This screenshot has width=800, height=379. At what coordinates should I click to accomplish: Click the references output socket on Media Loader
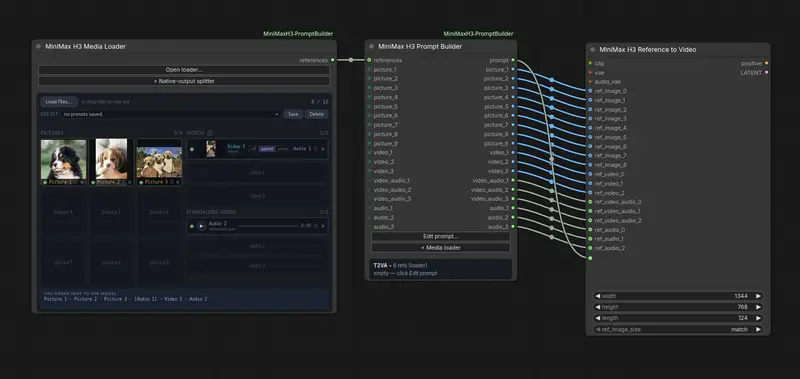(332, 60)
